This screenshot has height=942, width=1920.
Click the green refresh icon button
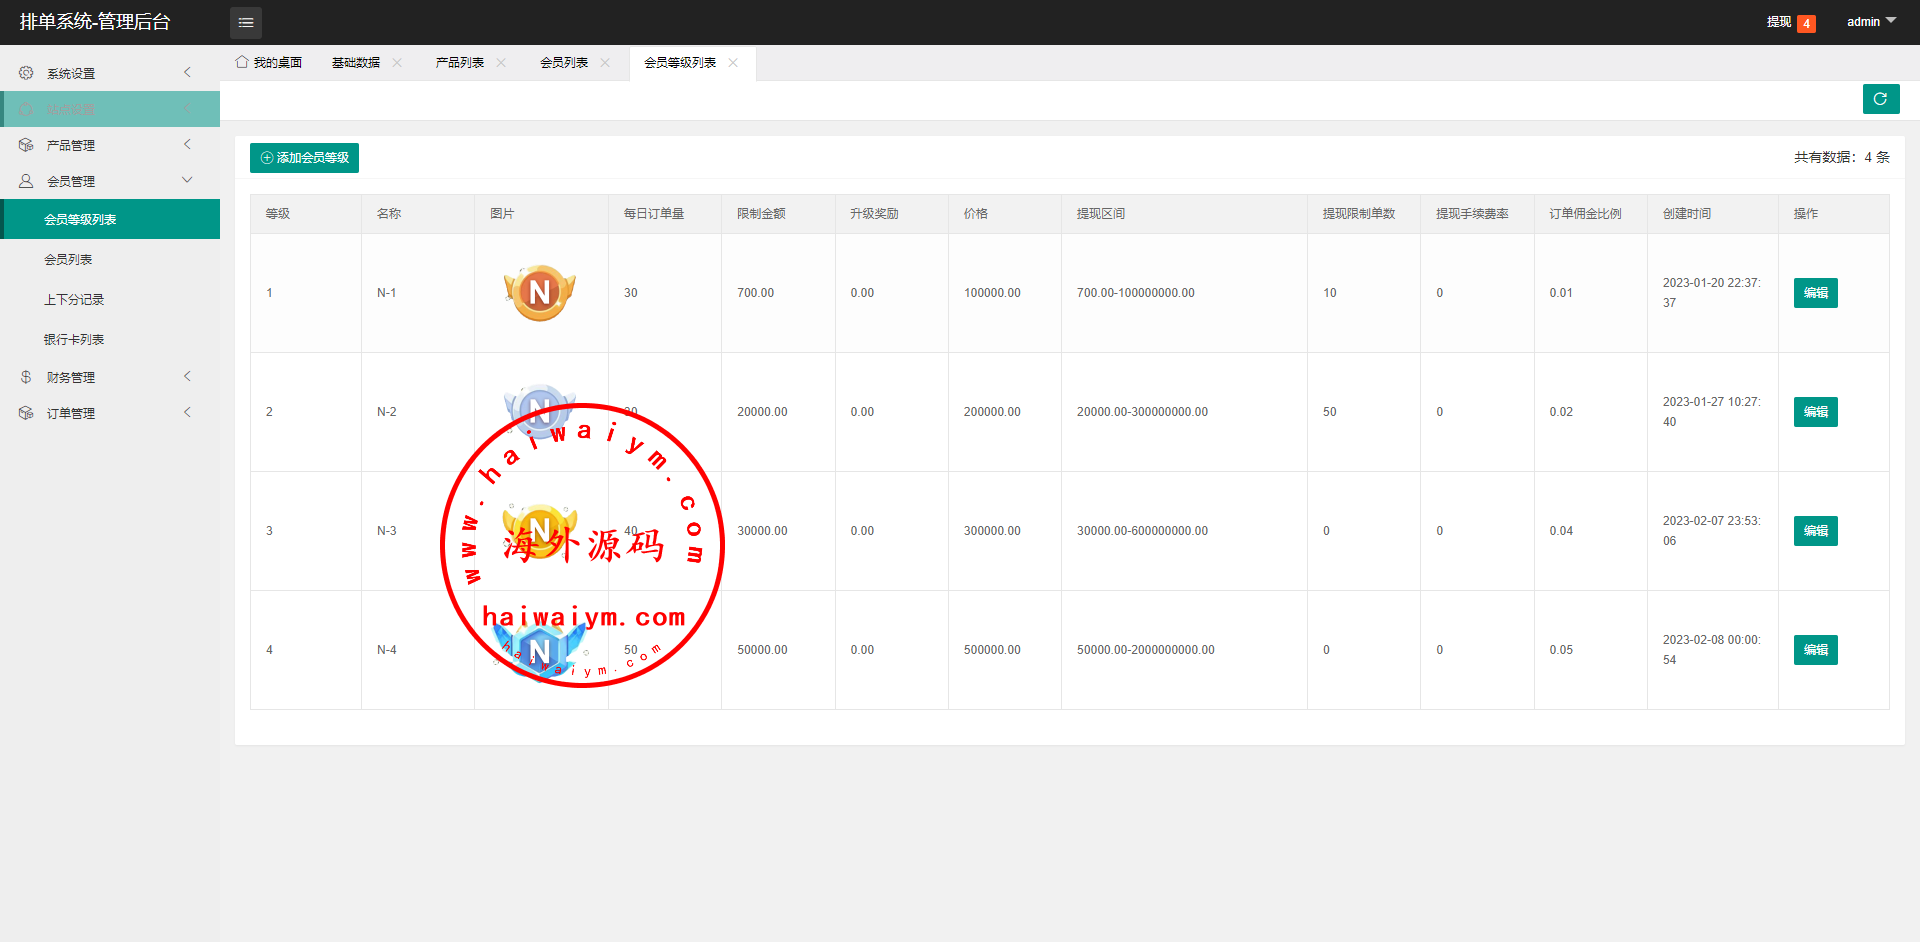tap(1880, 99)
